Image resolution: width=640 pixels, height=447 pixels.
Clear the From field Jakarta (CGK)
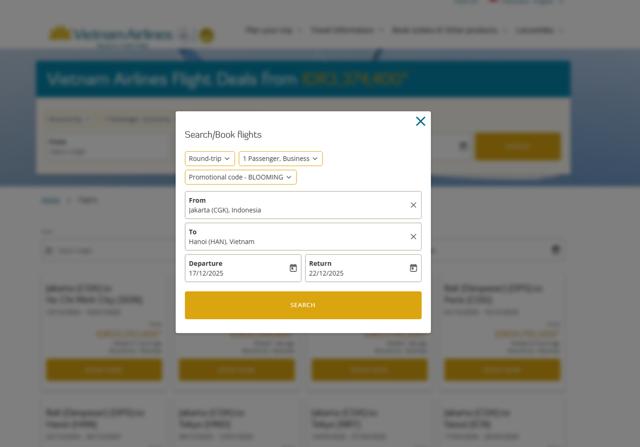click(413, 205)
